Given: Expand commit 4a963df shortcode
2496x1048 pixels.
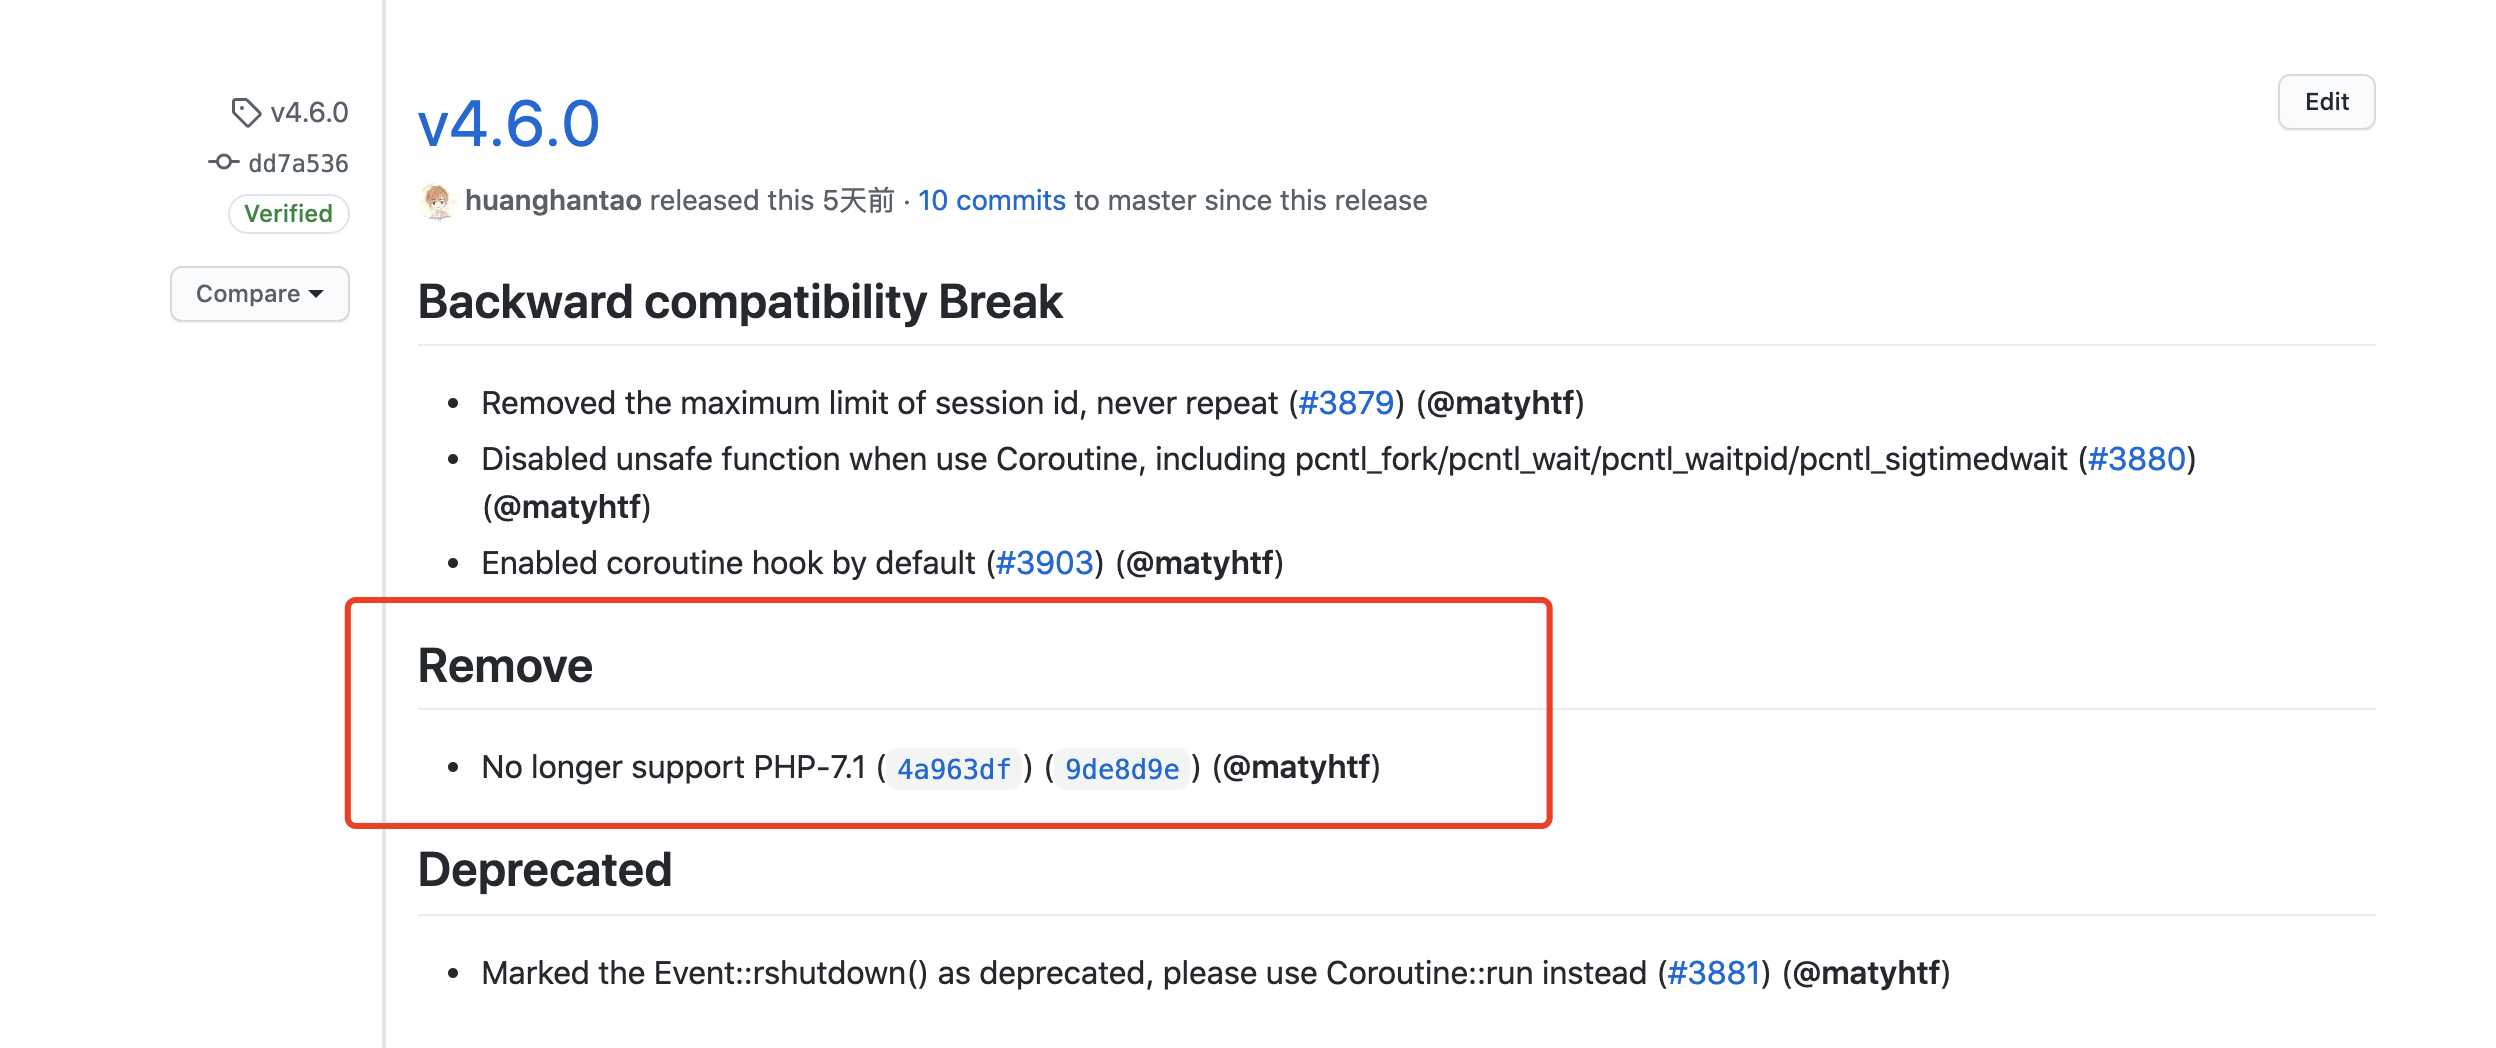Looking at the screenshot, I should click(x=951, y=768).
